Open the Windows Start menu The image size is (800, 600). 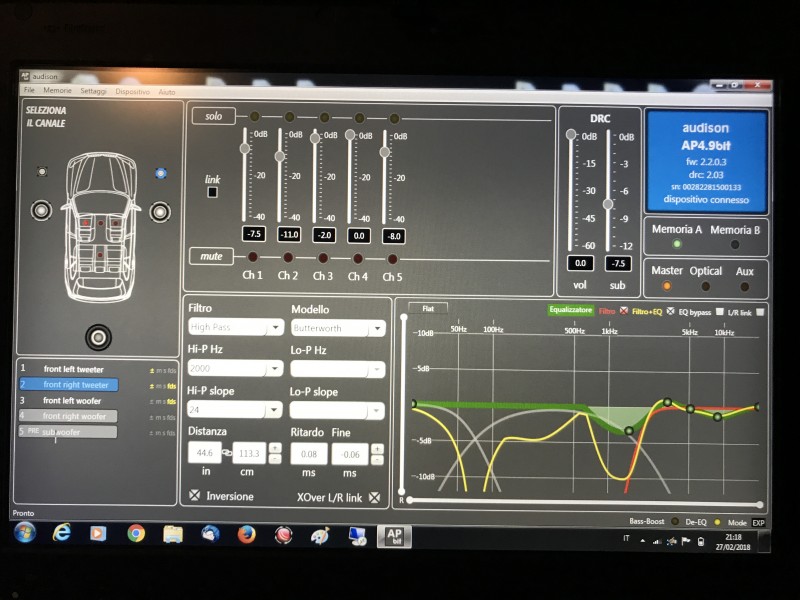tap(25, 532)
